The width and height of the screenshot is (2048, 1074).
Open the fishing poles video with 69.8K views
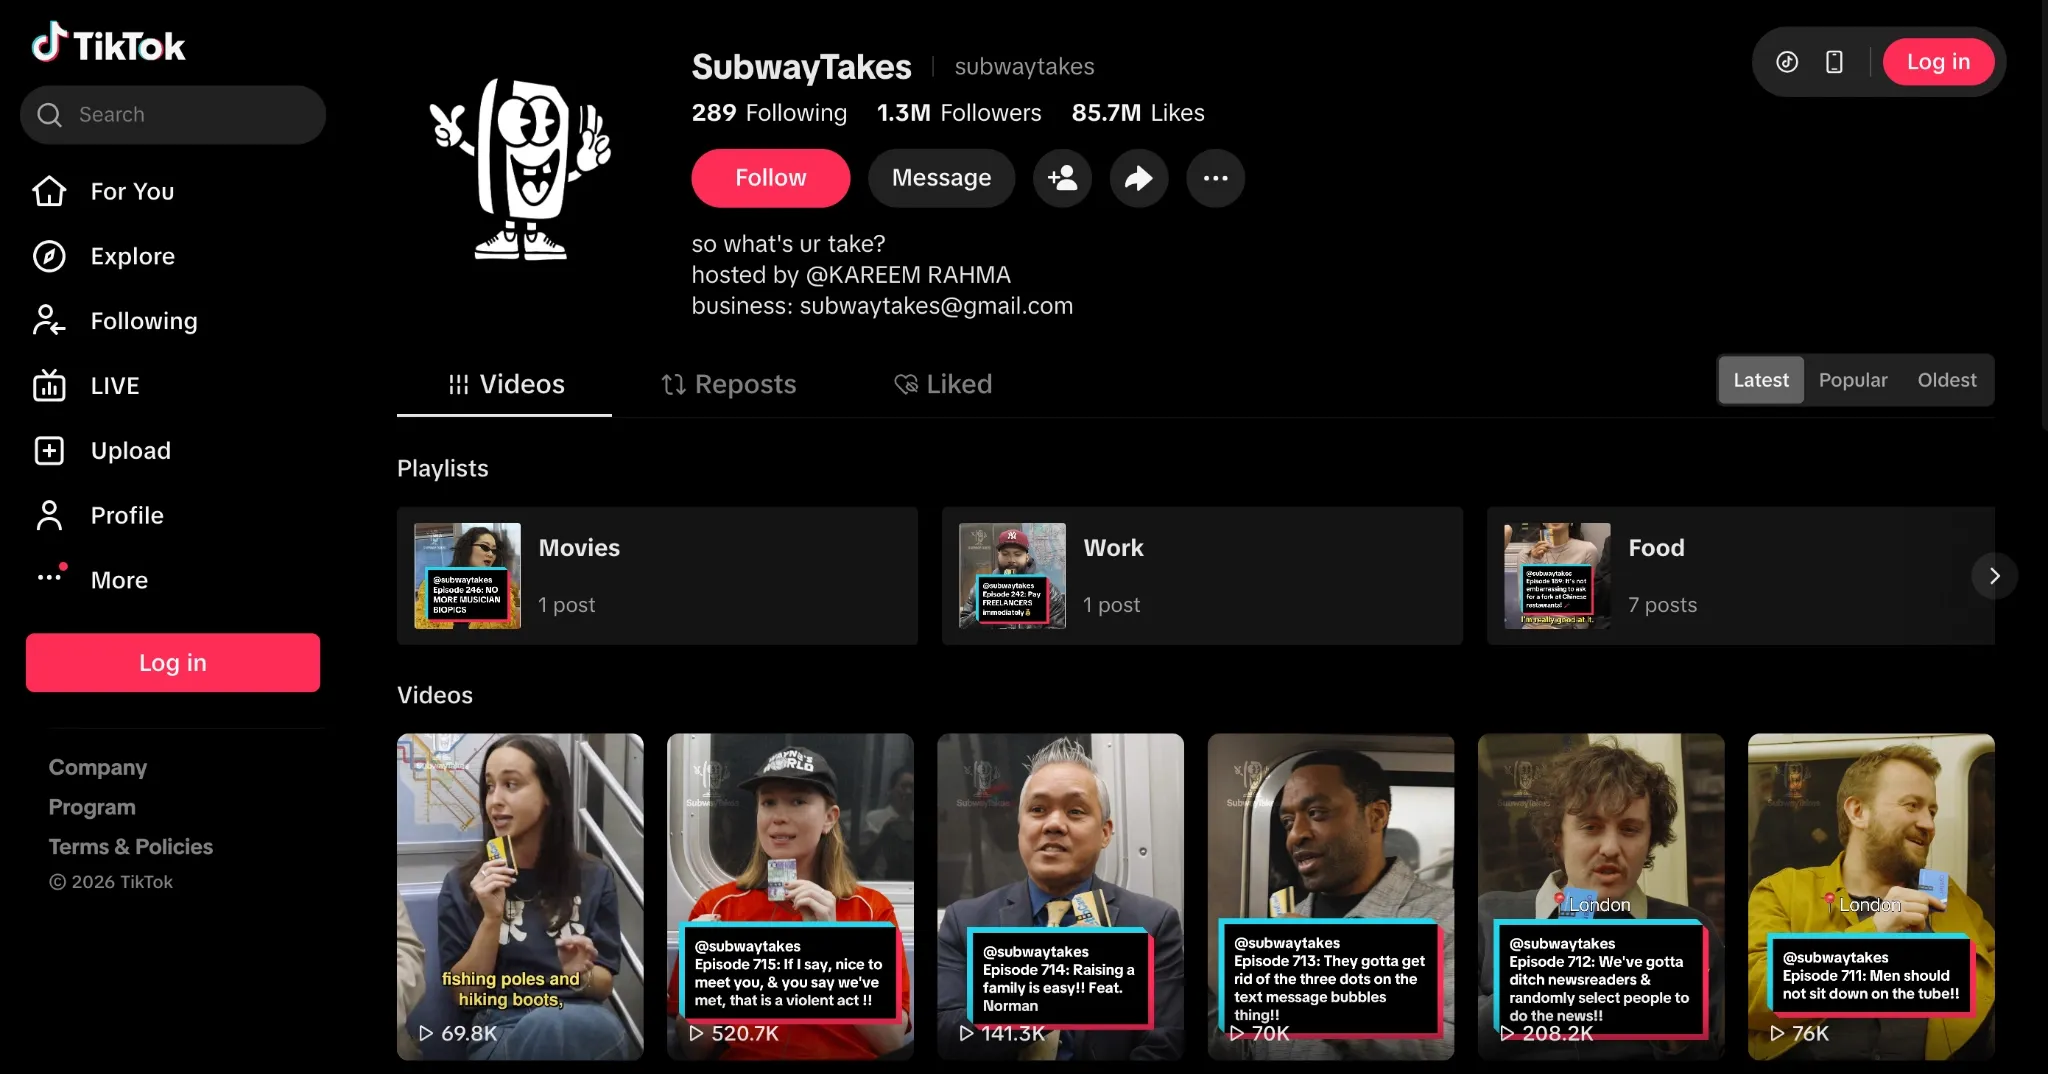coord(520,897)
